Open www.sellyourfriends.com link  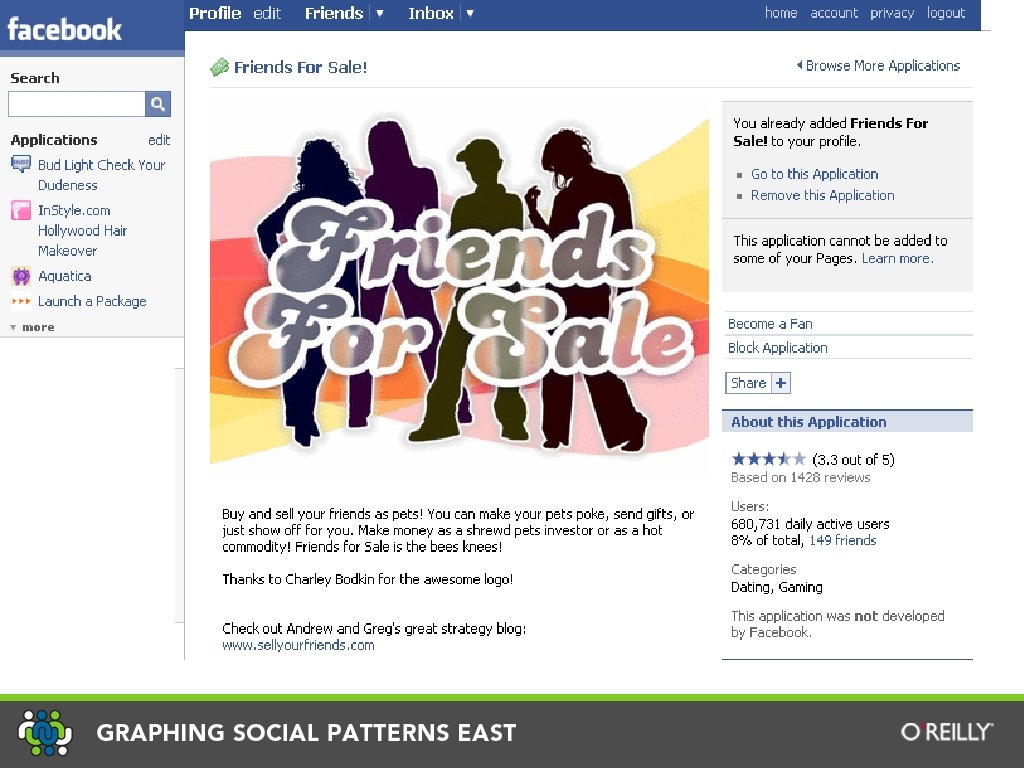click(298, 645)
